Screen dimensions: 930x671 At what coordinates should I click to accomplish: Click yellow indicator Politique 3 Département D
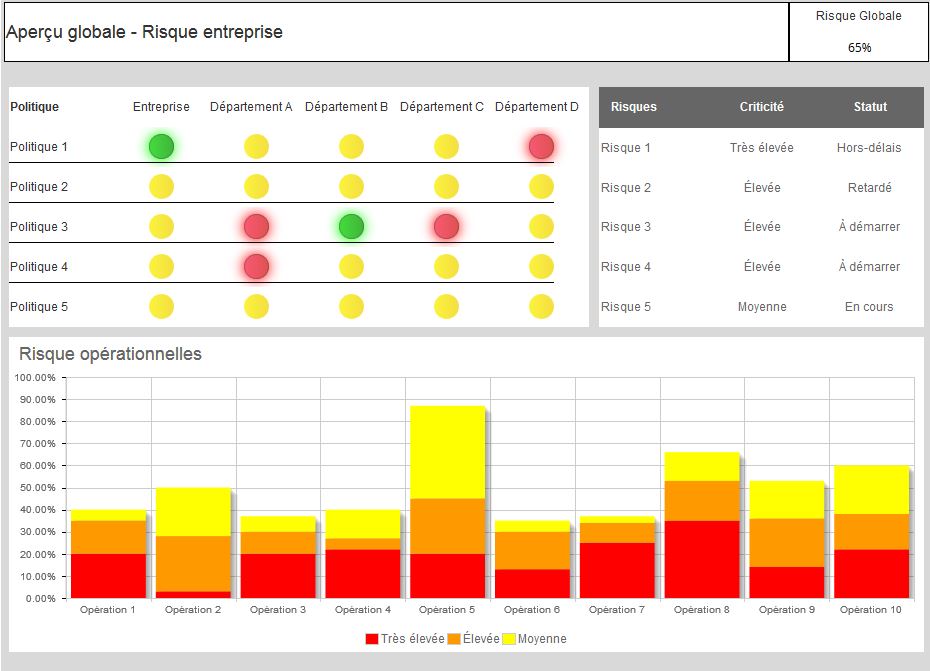pyautogui.click(x=541, y=227)
